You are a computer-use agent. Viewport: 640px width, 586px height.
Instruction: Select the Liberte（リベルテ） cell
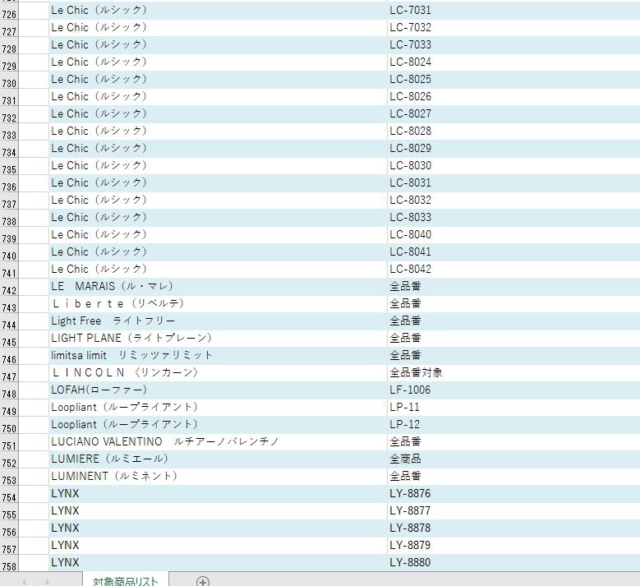pos(218,304)
